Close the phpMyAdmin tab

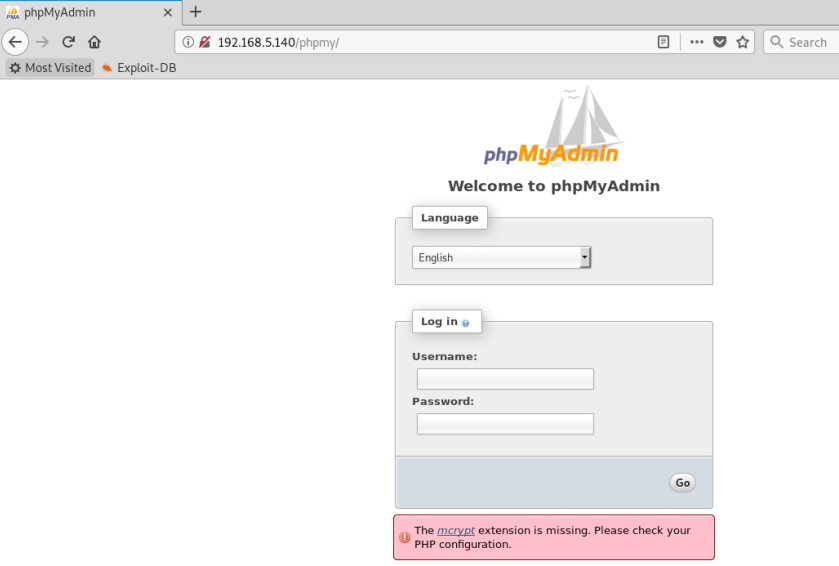coord(168,12)
